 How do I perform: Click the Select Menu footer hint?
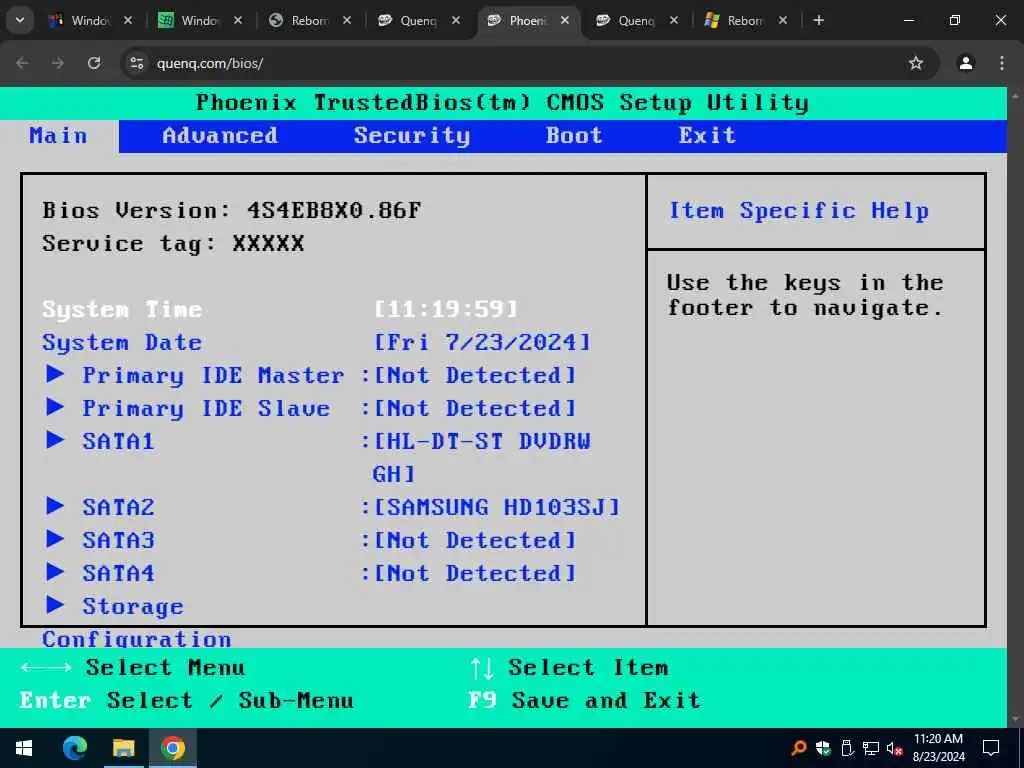(133, 667)
